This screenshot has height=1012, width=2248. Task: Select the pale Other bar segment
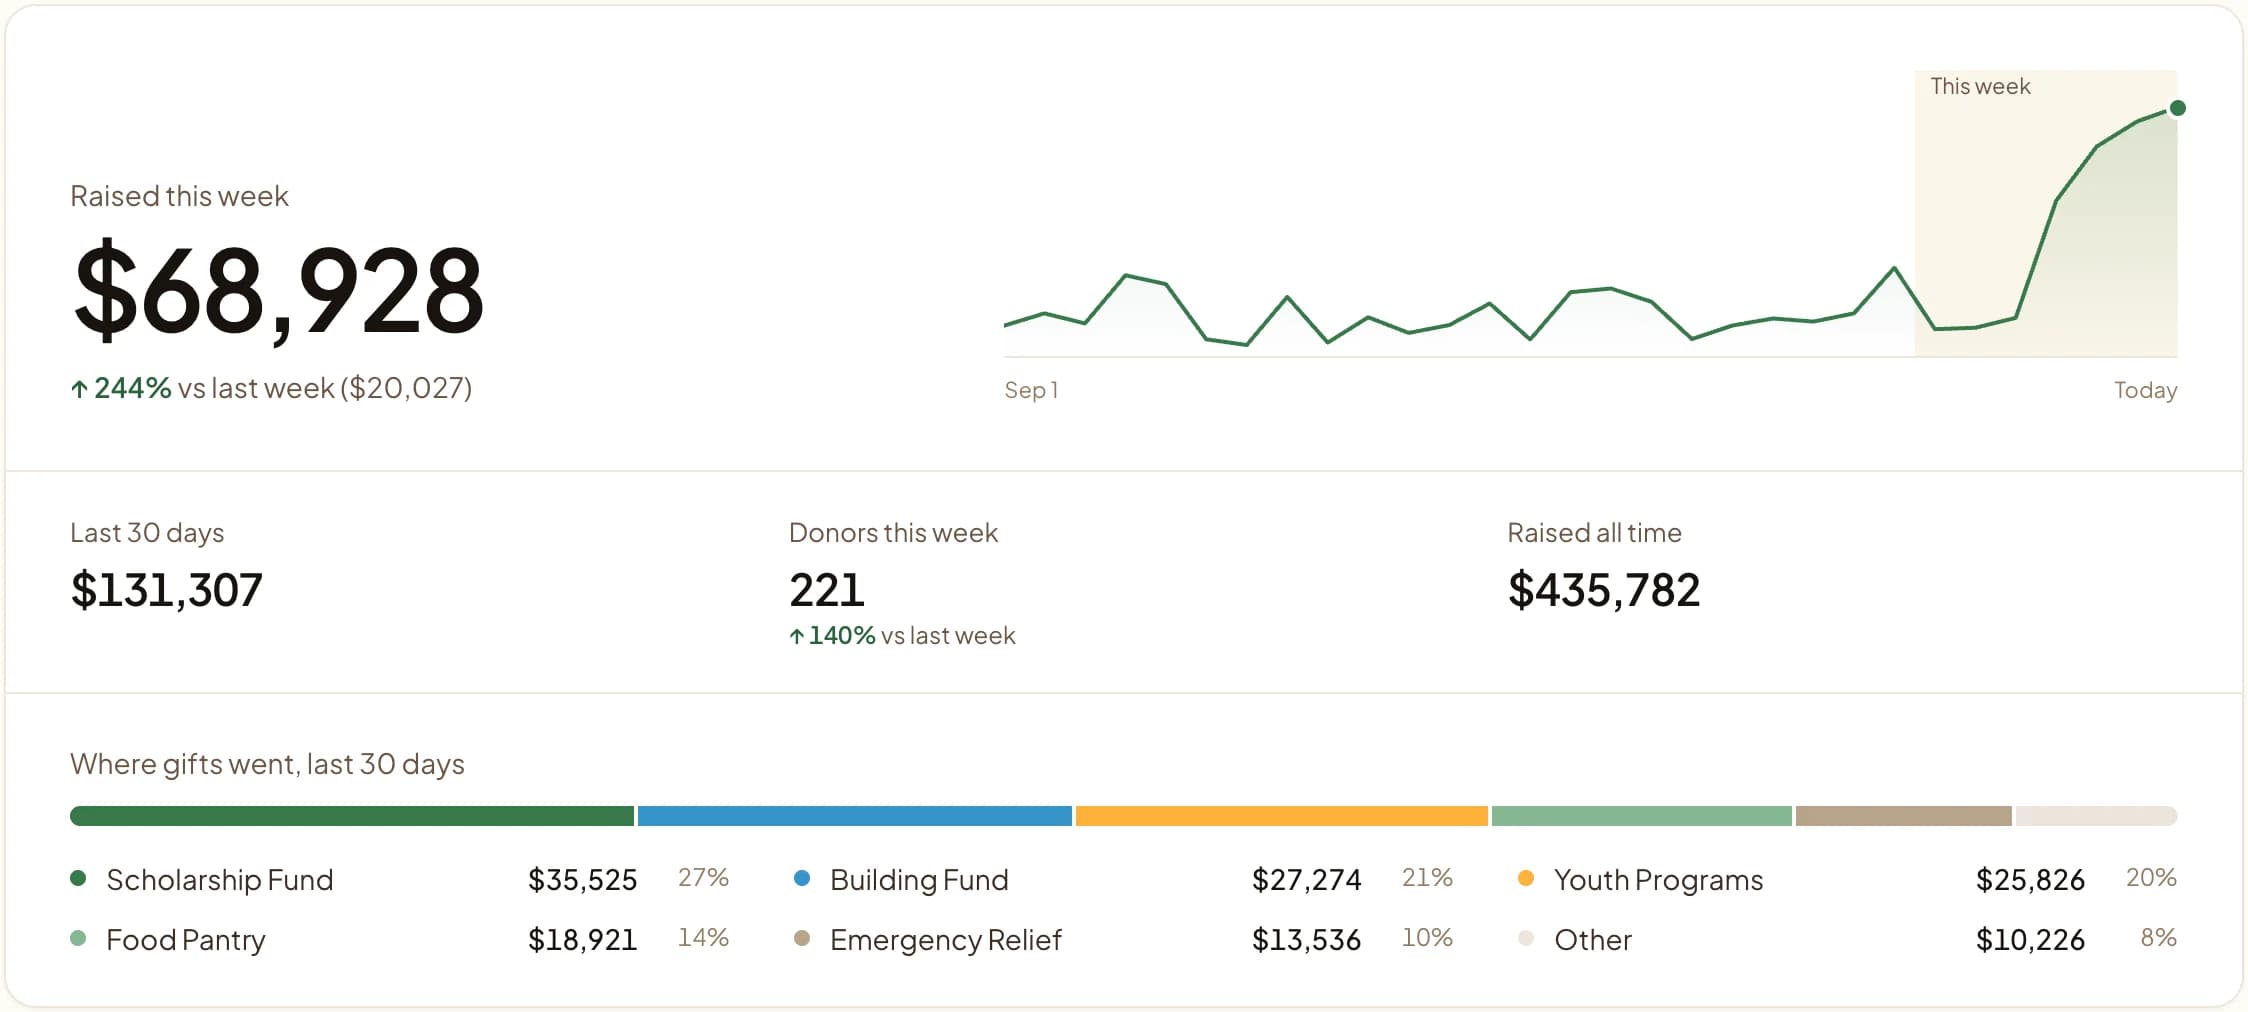pos(2097,816)
